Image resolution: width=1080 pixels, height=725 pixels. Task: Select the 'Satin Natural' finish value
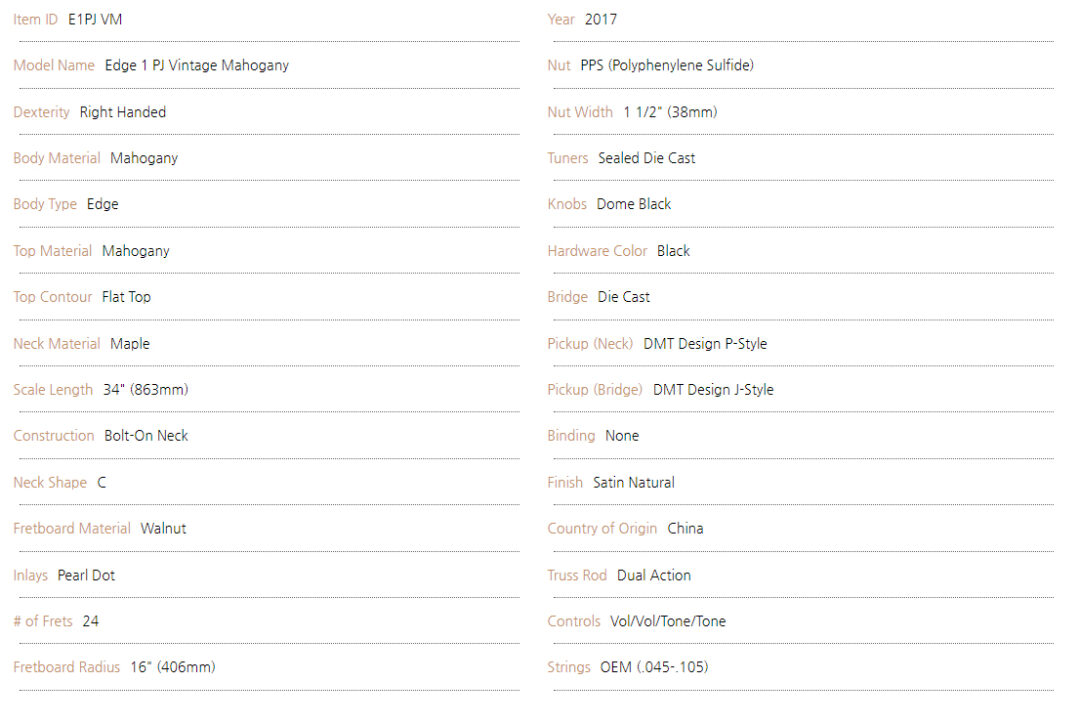[x=634, y=483]
